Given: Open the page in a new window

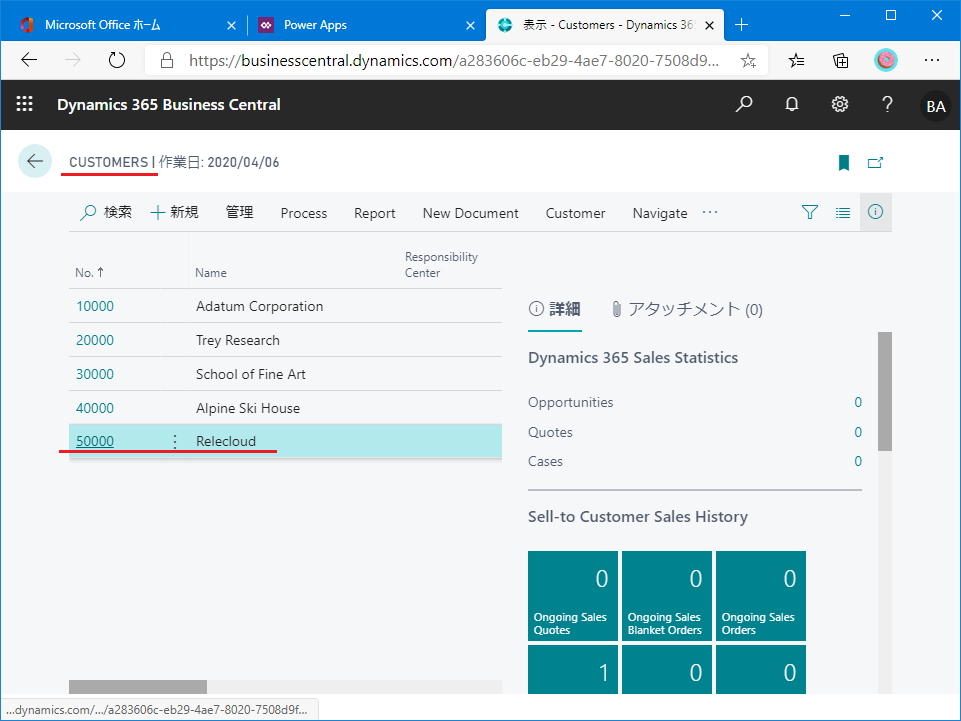Looking at the screenshot, I should 875,162.
